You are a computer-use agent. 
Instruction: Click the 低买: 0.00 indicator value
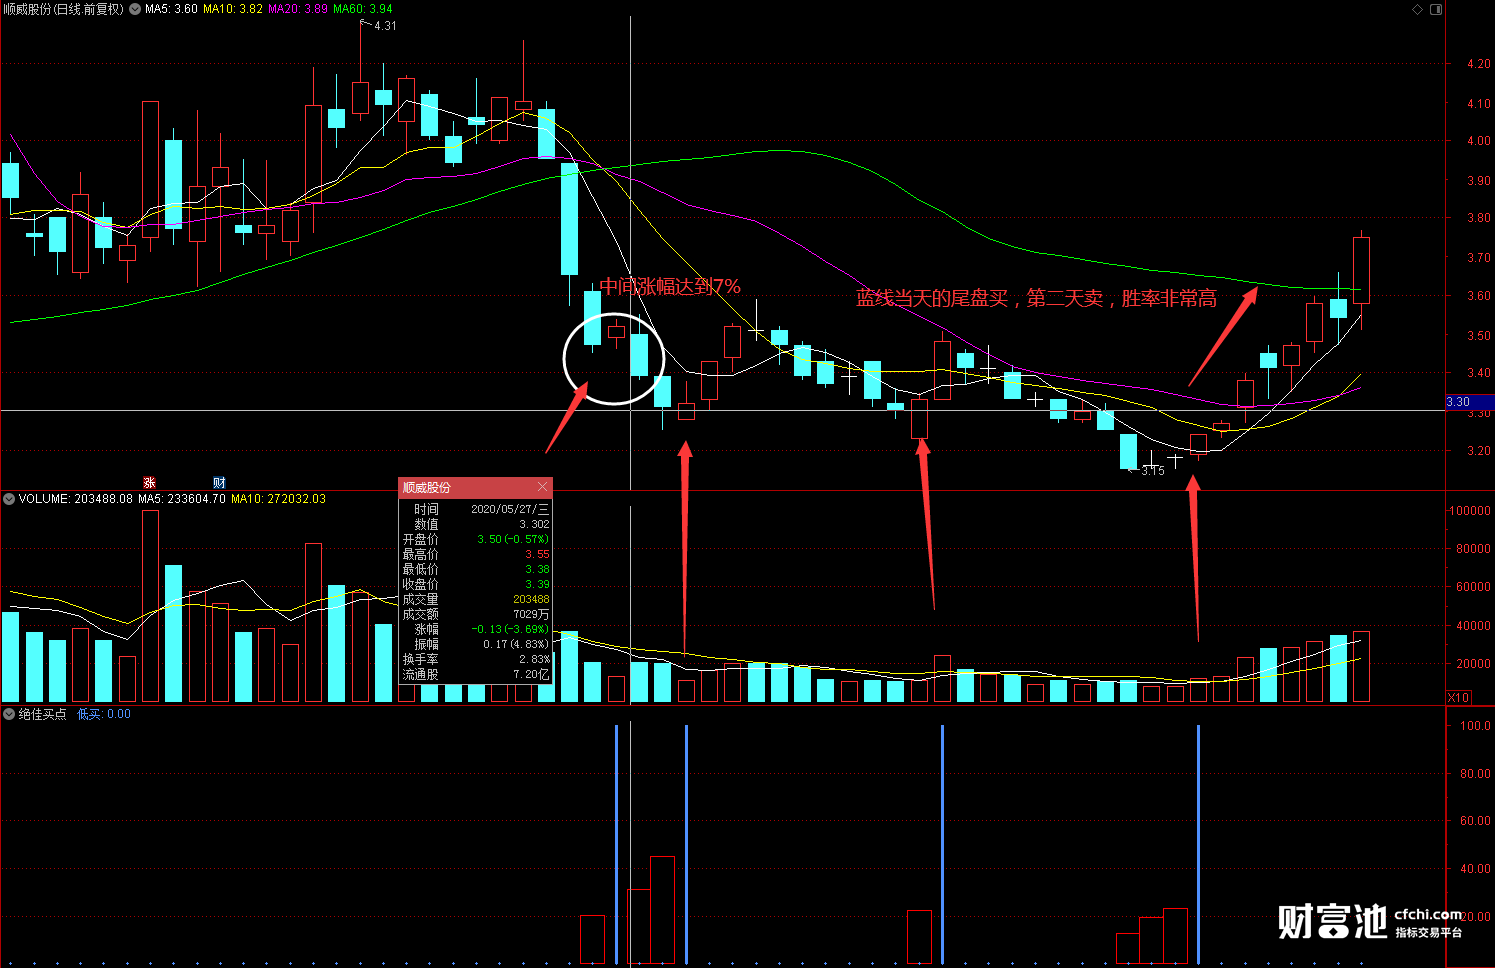coord(104,714)
